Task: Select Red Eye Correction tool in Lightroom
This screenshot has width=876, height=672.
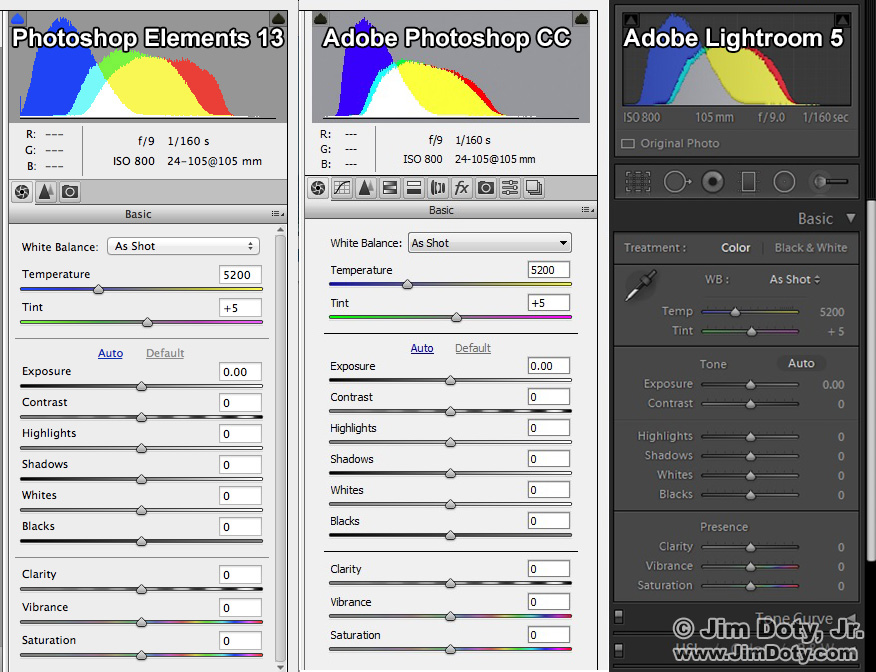Action: 713,182
